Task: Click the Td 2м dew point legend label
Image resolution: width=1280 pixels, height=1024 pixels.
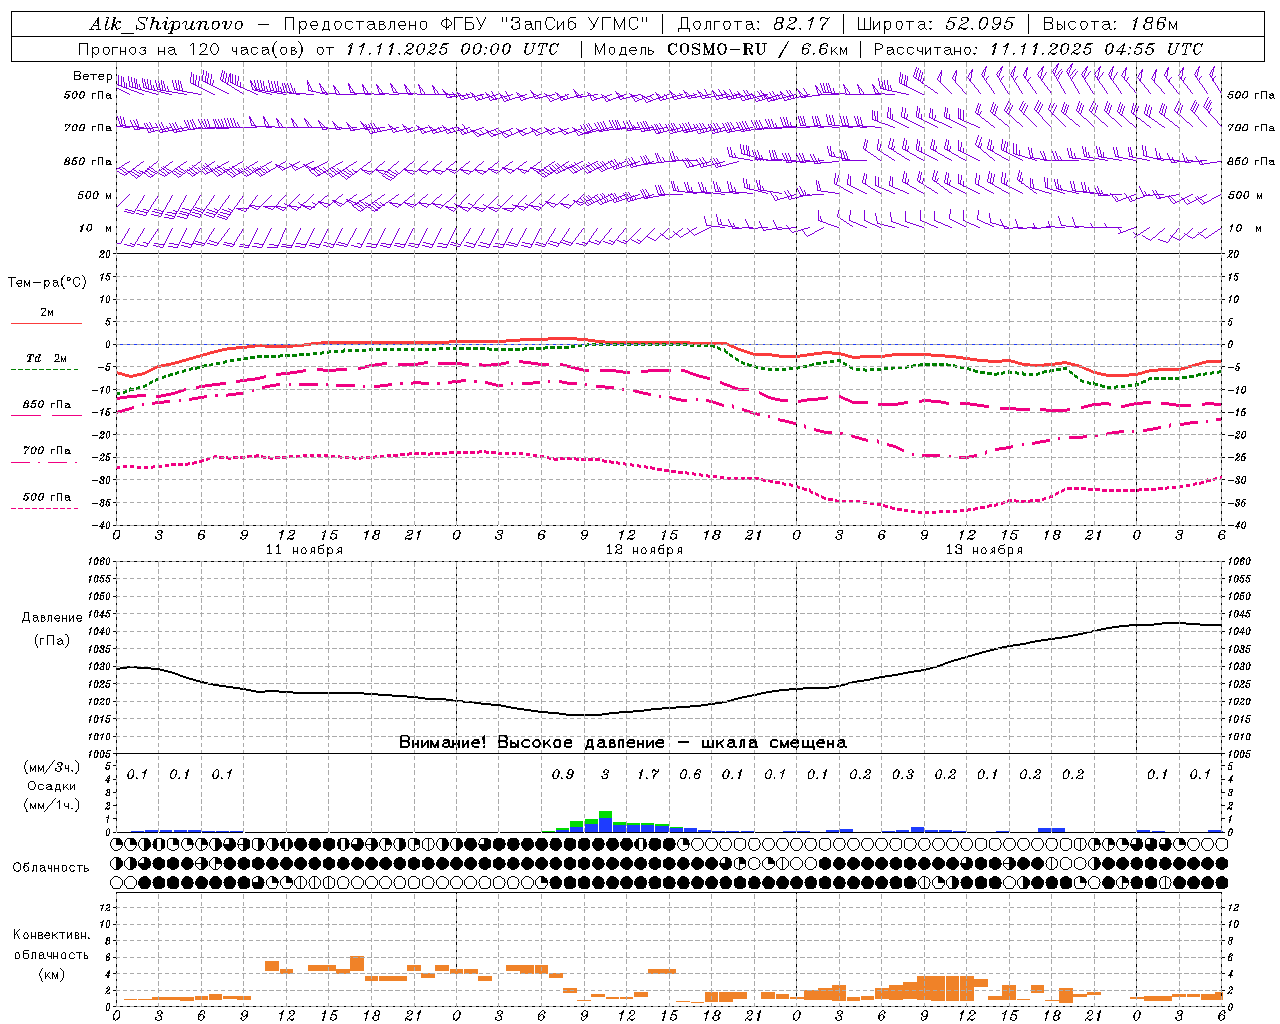Action: pyautogui.click(x=46, y=358)
